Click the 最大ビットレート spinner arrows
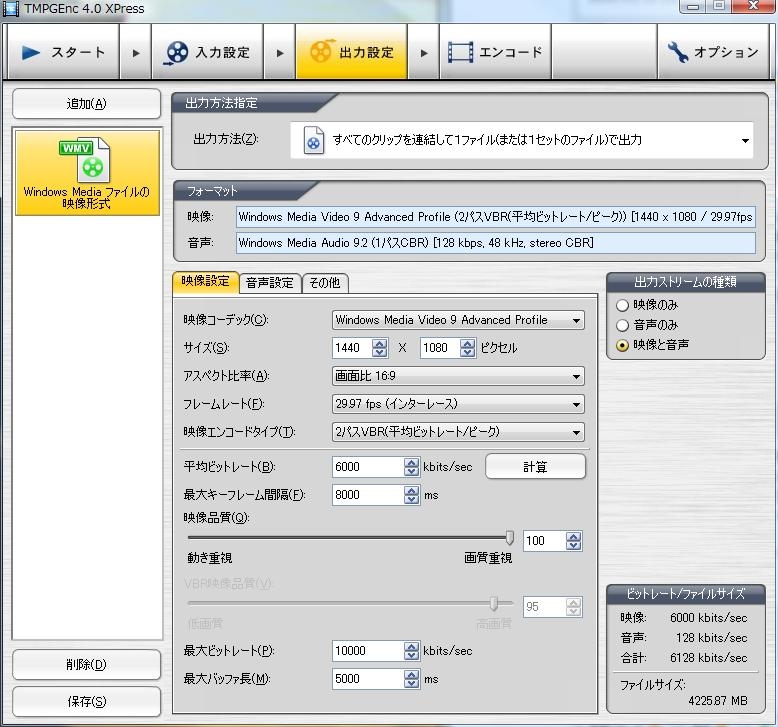The image size is (778, 727). tap(412, 651)
